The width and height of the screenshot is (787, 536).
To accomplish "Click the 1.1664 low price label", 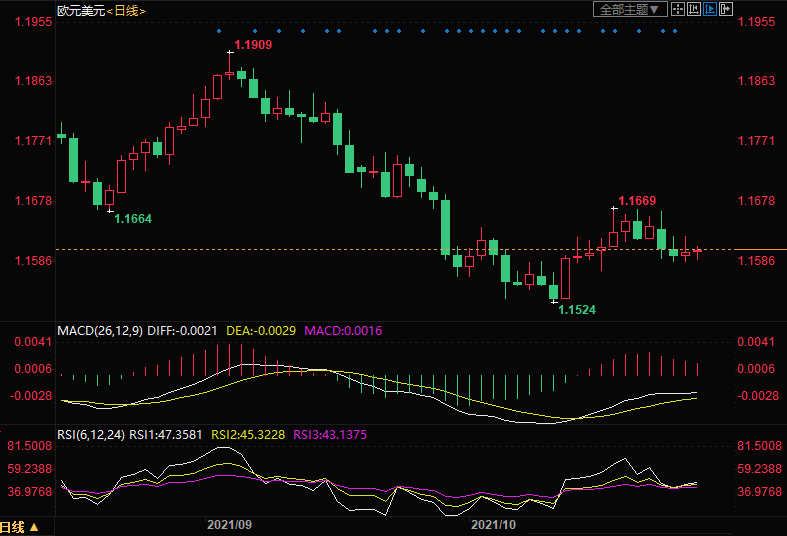I will click(132, 218).
